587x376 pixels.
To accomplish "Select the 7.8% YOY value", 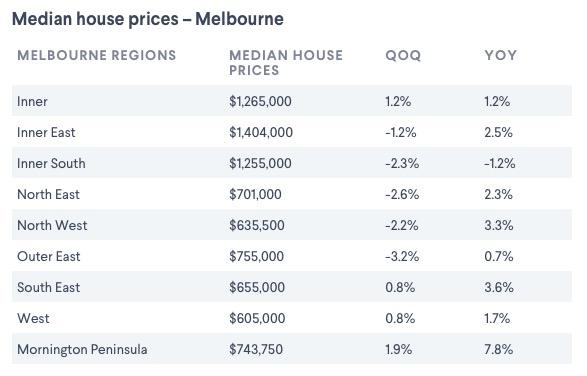I will 498,350.
